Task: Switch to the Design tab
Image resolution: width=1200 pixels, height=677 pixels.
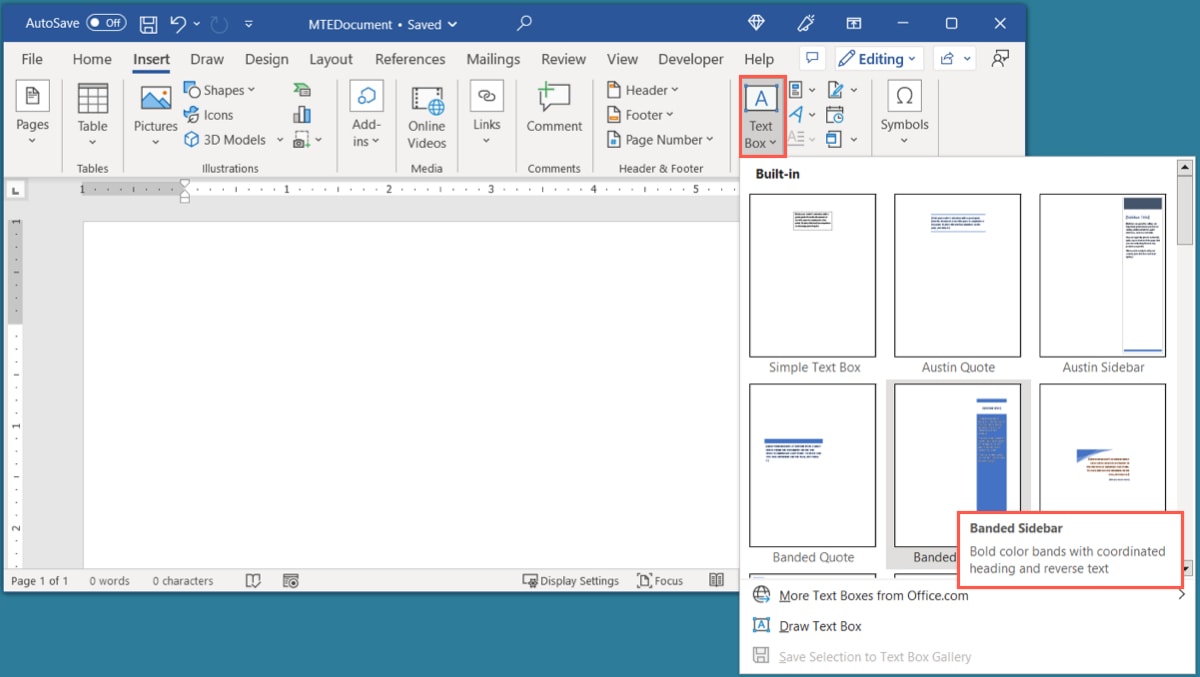Action: [x=266, y=59]
